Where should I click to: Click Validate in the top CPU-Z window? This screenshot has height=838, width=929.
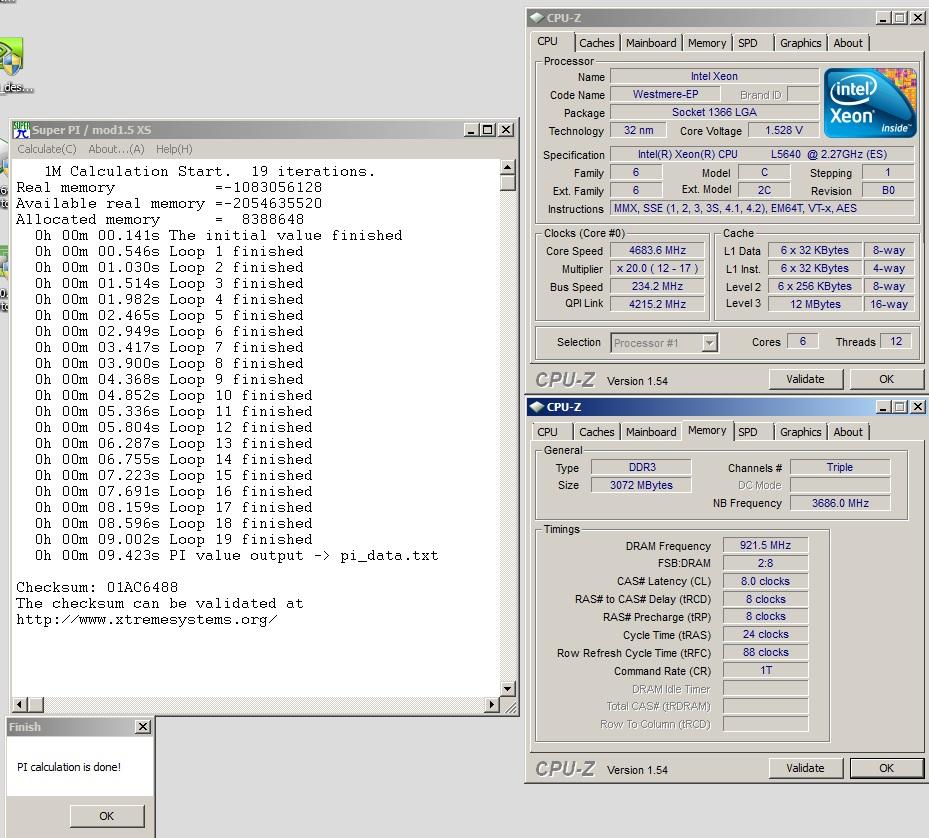[x=805, y=379]
